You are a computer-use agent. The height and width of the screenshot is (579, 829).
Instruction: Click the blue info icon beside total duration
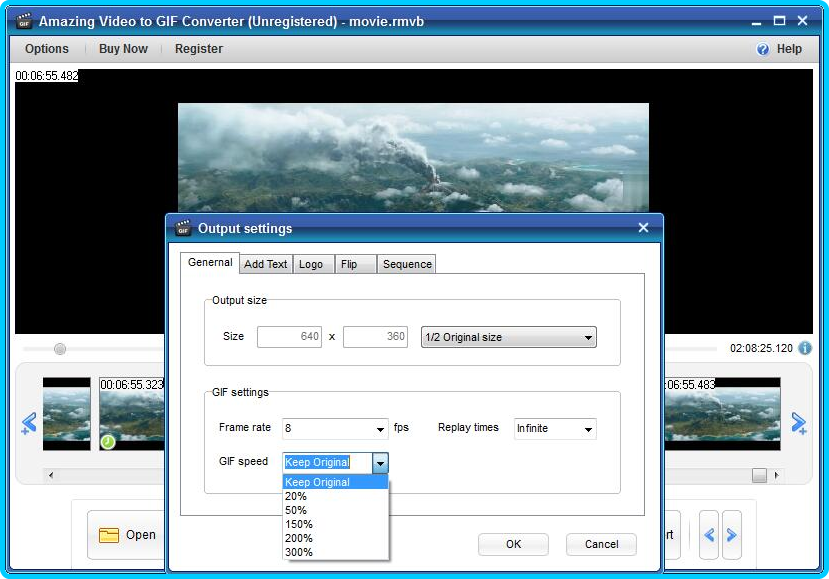pyautogui.click(x=805, y=348)
